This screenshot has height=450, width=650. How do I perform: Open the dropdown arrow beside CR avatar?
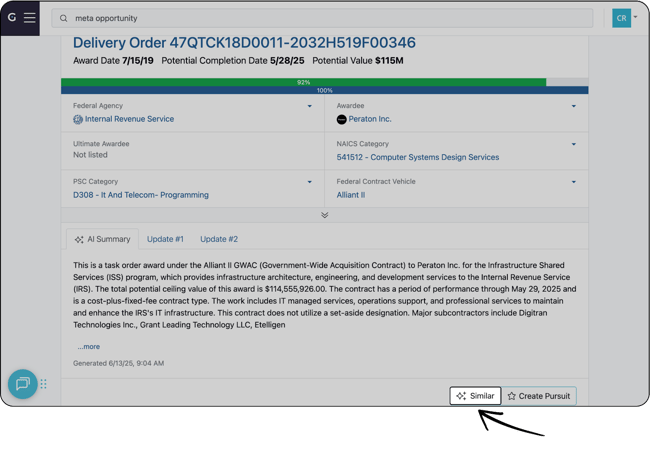tap(635, 17)
